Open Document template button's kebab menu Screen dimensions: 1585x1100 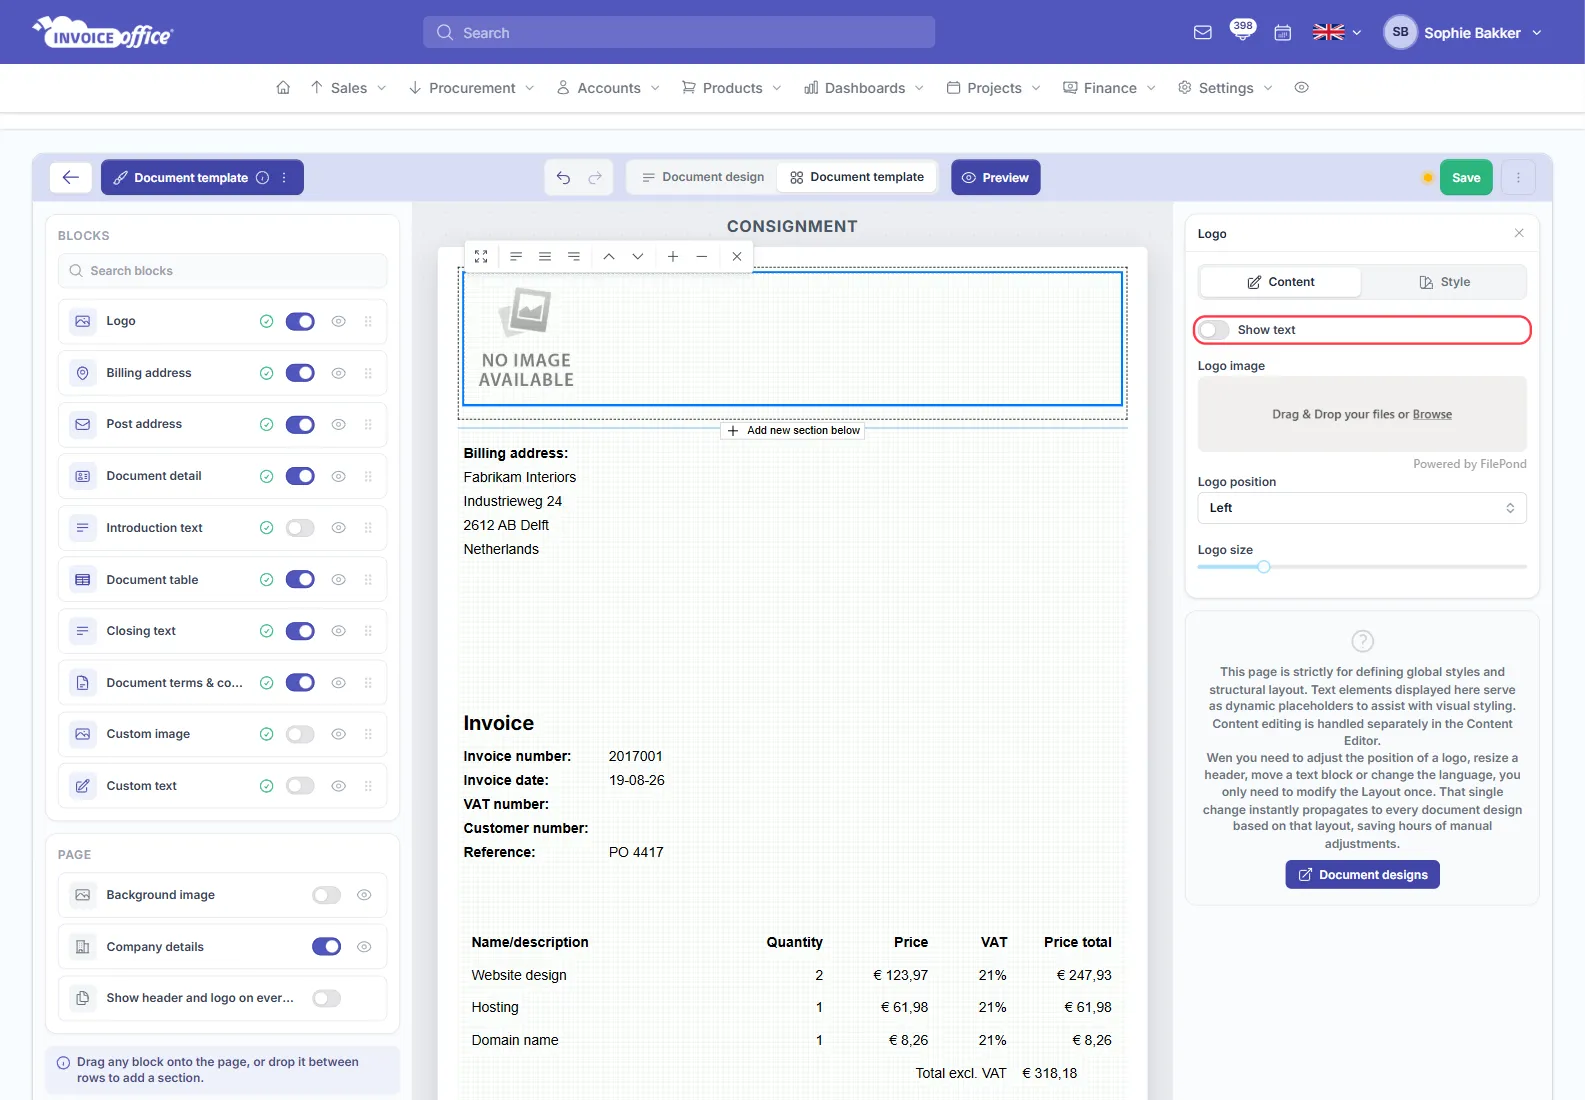pos(284,177)
